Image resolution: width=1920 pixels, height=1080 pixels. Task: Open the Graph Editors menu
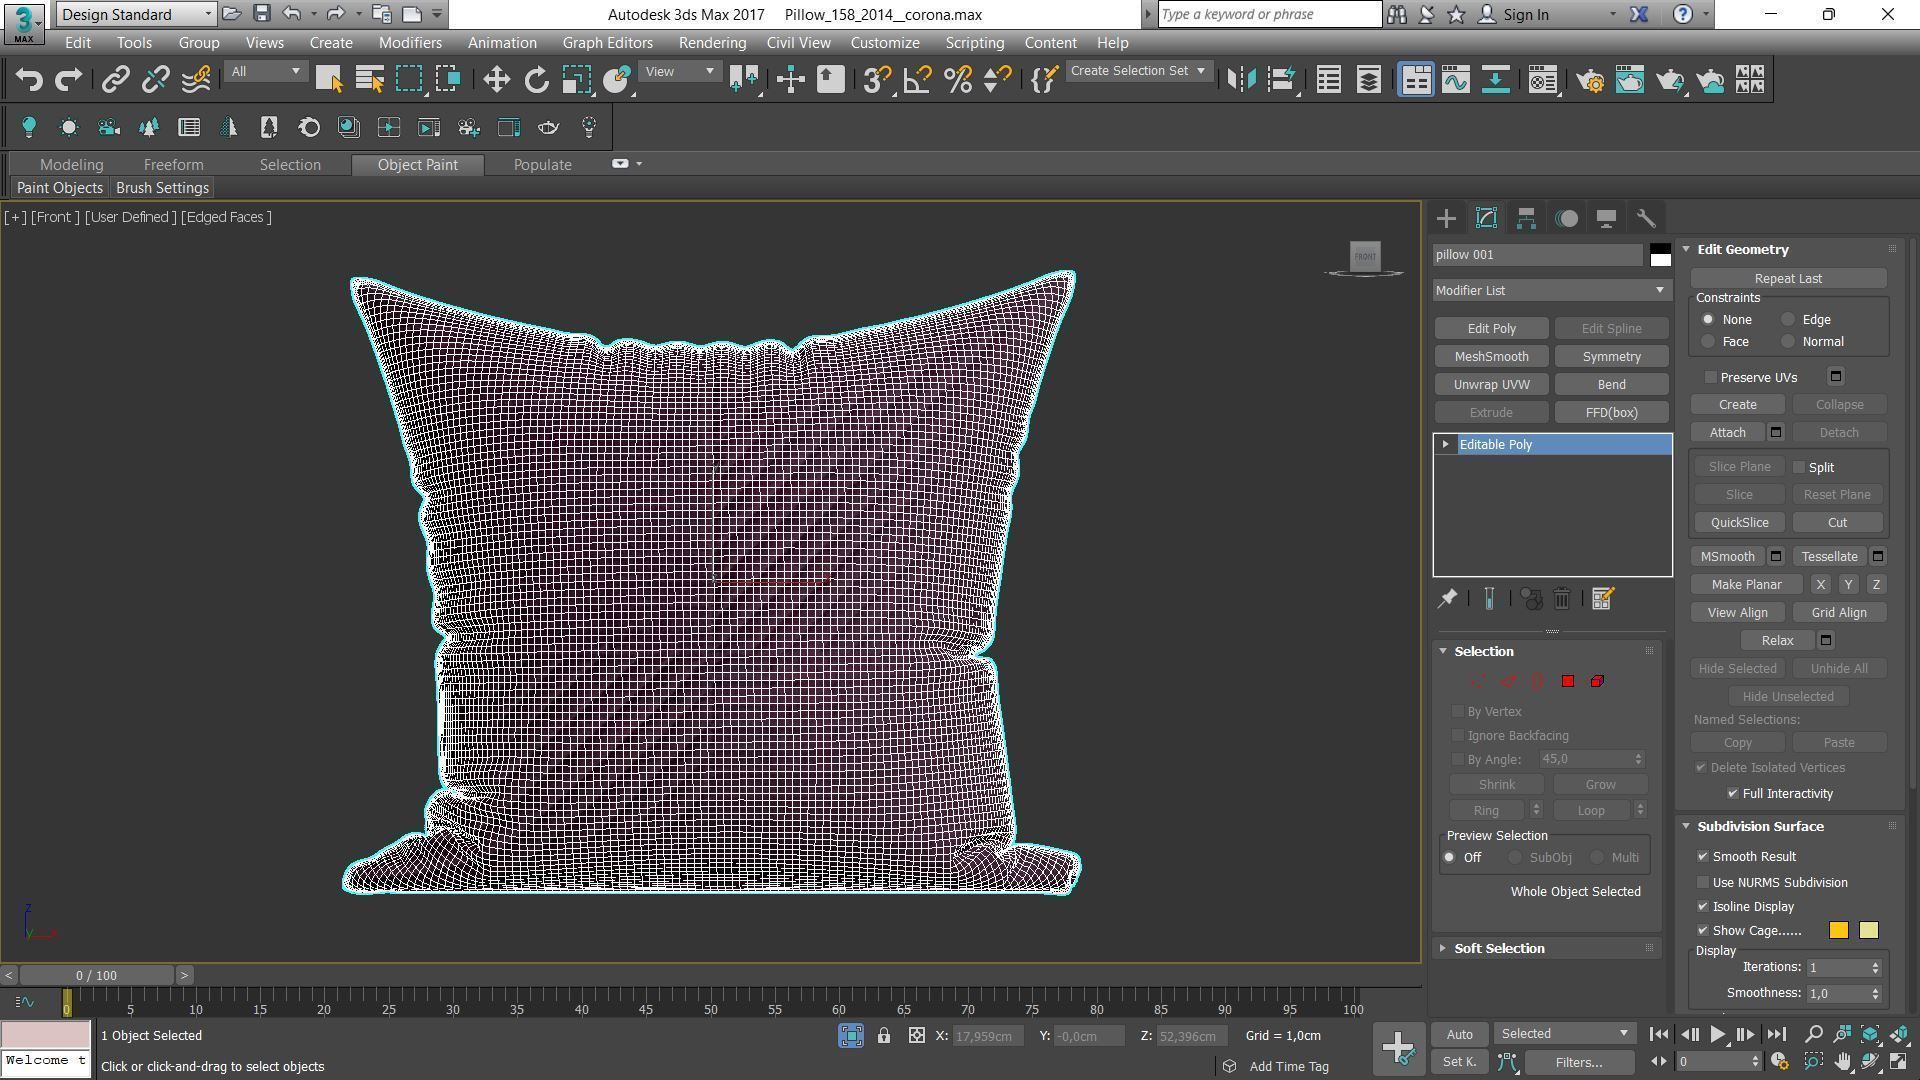click(x=607, y=43)
